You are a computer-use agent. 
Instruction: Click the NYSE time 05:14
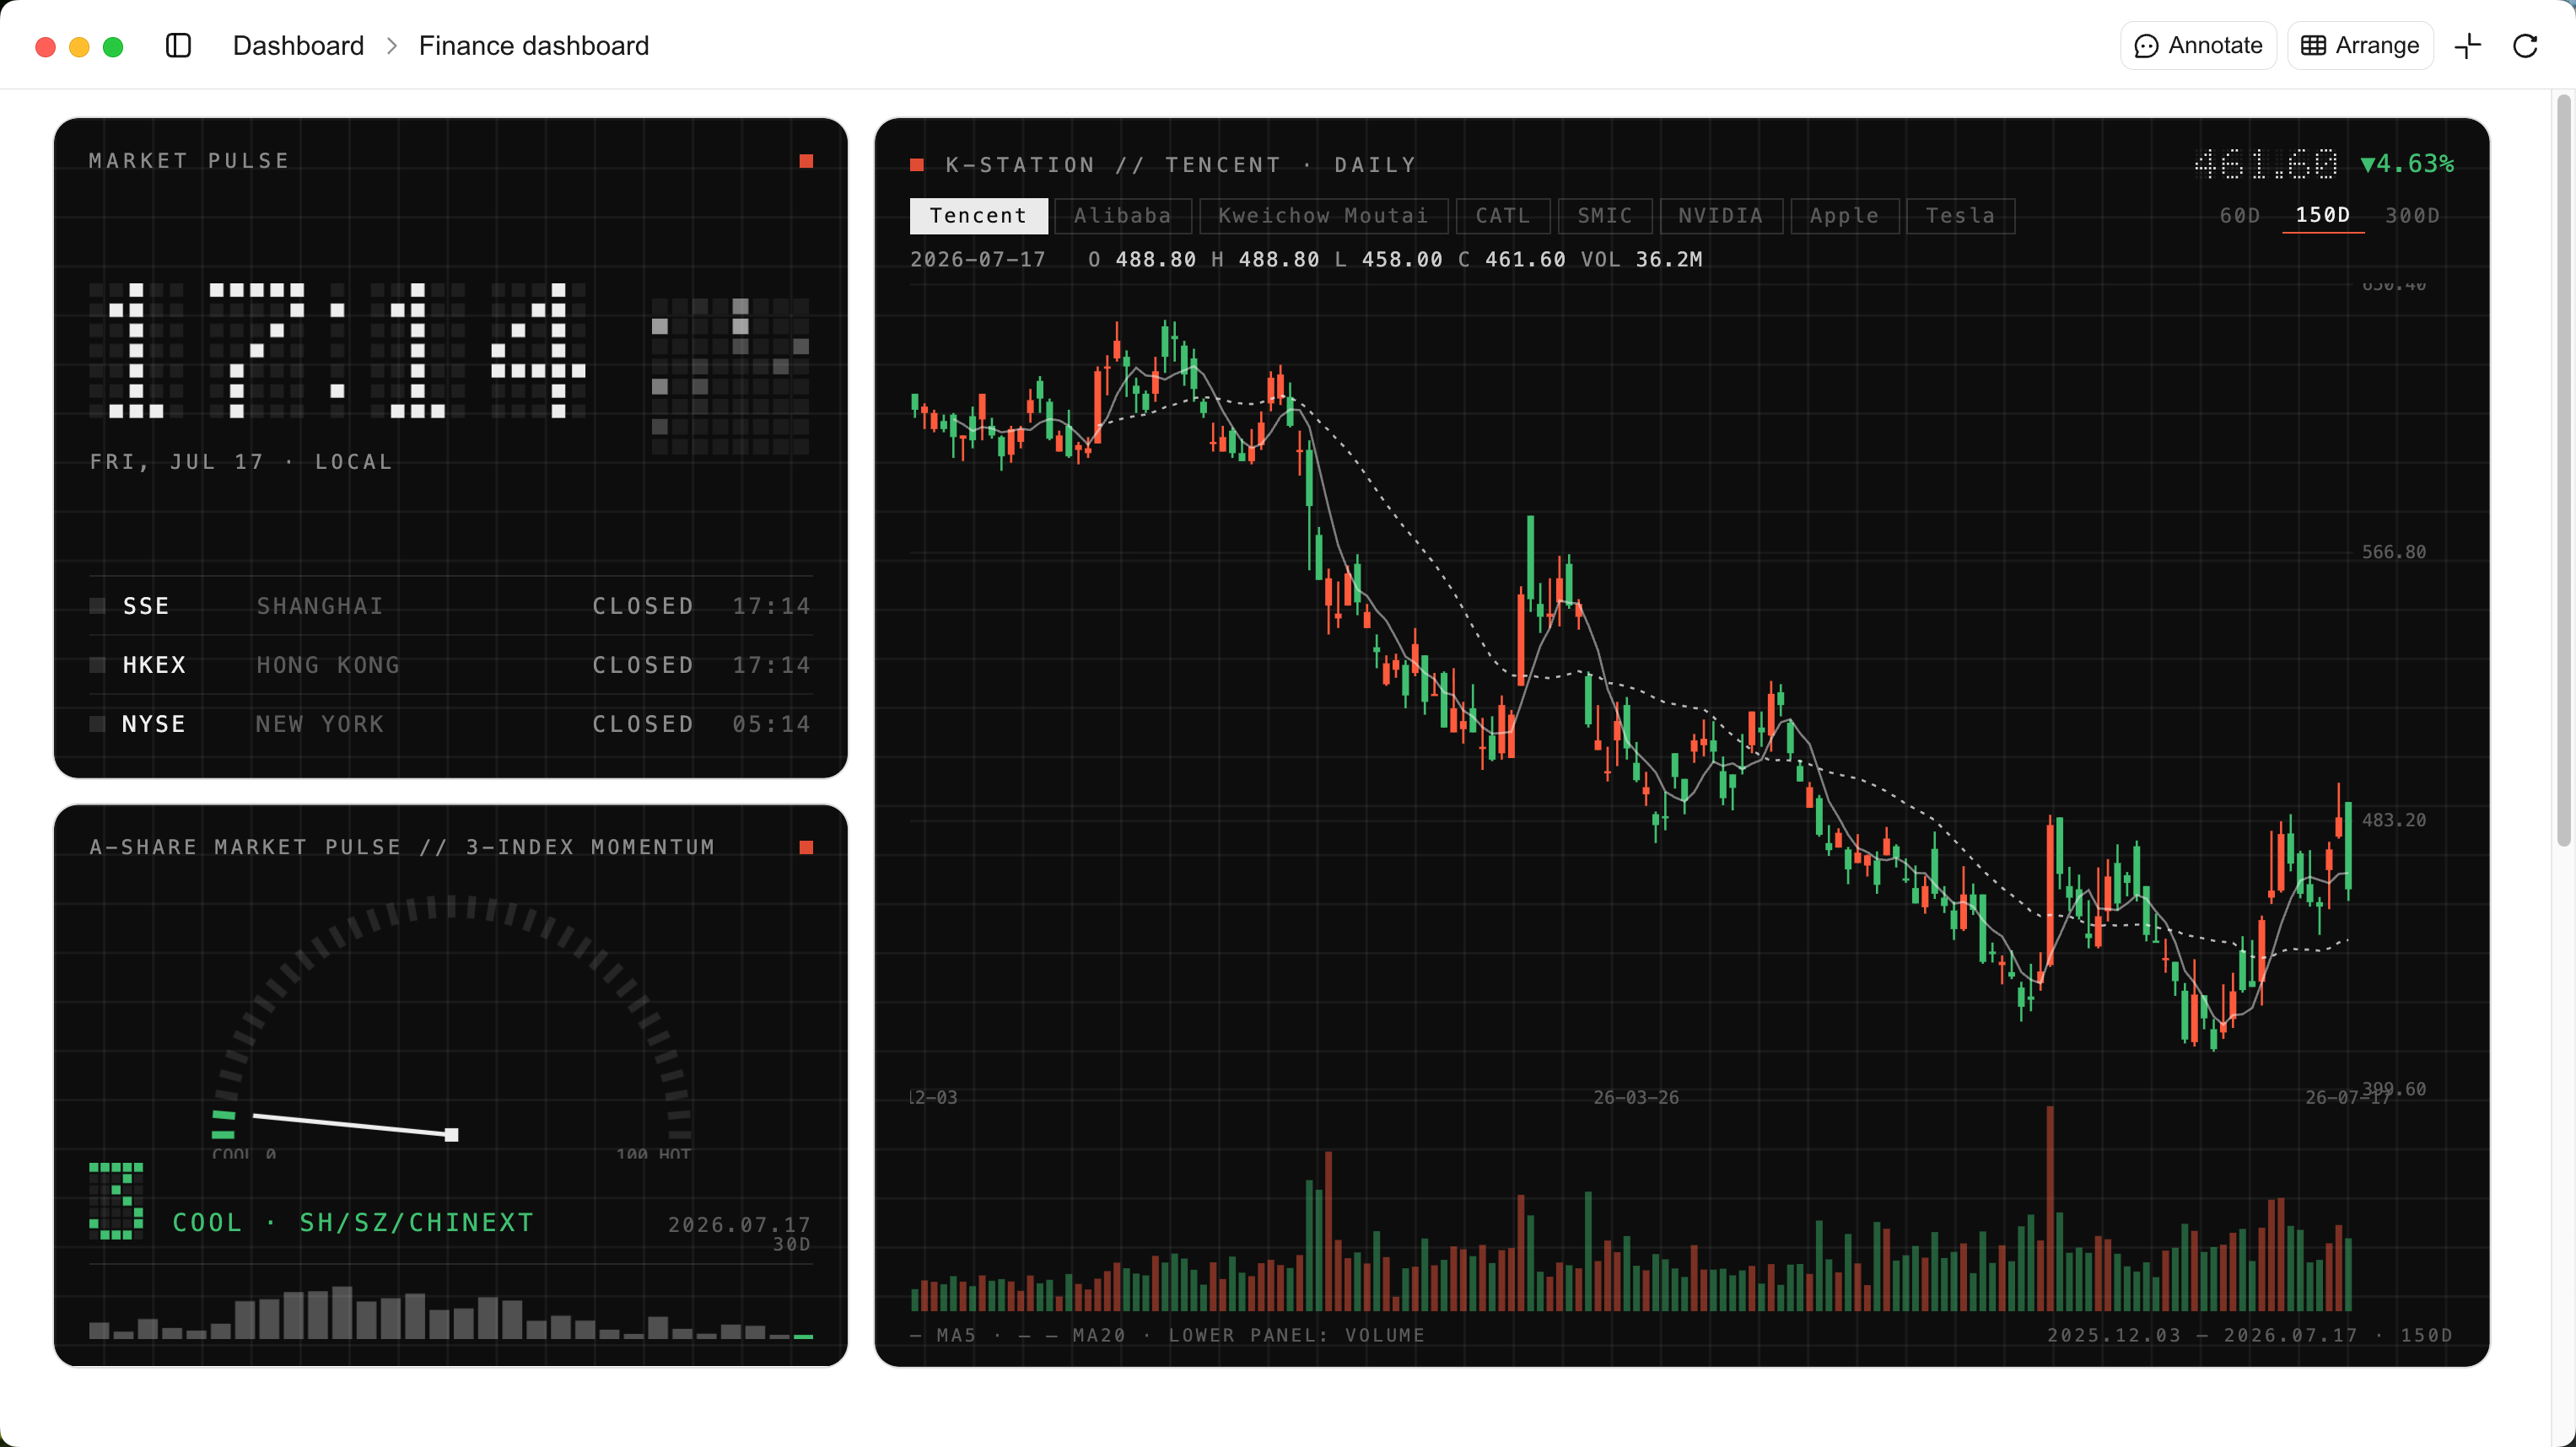(x=771, y=724)
